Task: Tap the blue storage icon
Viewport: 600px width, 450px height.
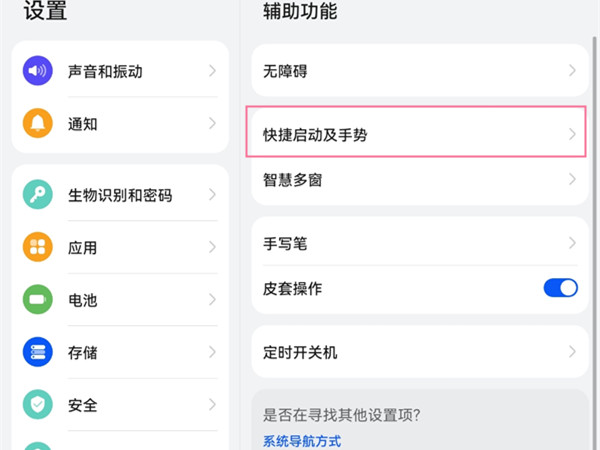Action: click(38, 352)
